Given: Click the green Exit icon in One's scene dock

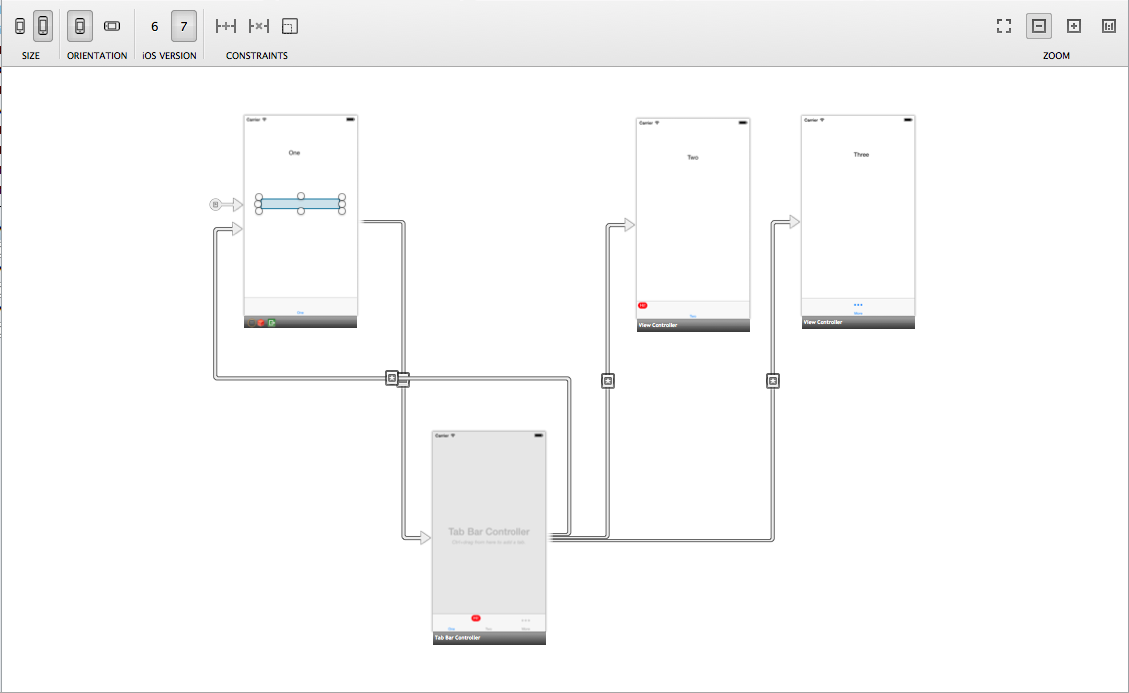Looking at the screenshot, I should click(x=271, y=322).
